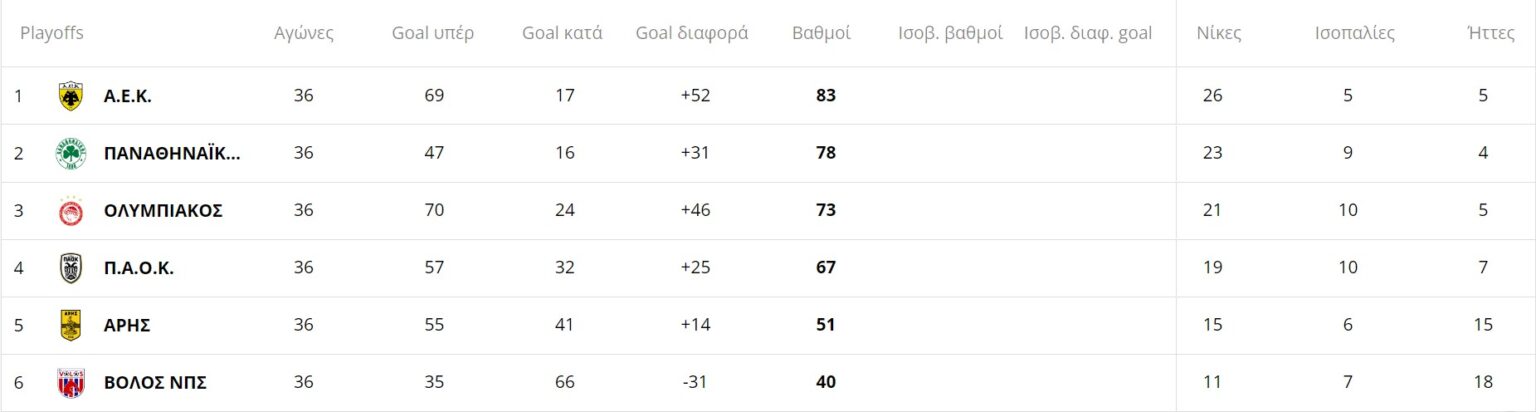
Task: Select Π.Α.Ο.Κ. points value 67
Action: pos(825,268)
